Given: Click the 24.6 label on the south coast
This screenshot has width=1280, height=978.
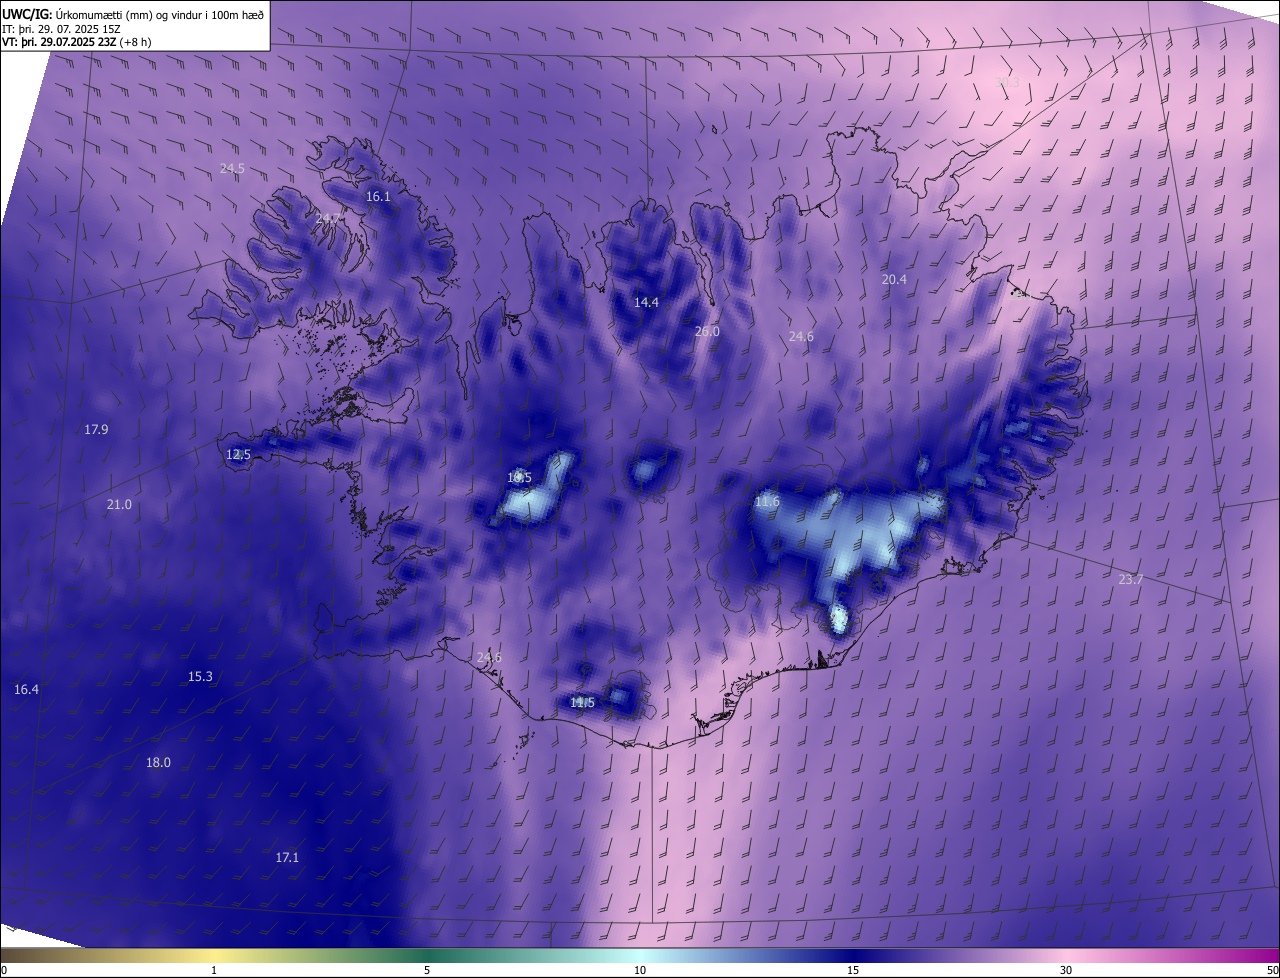Looking at the screenshot, I should (489, 658).
